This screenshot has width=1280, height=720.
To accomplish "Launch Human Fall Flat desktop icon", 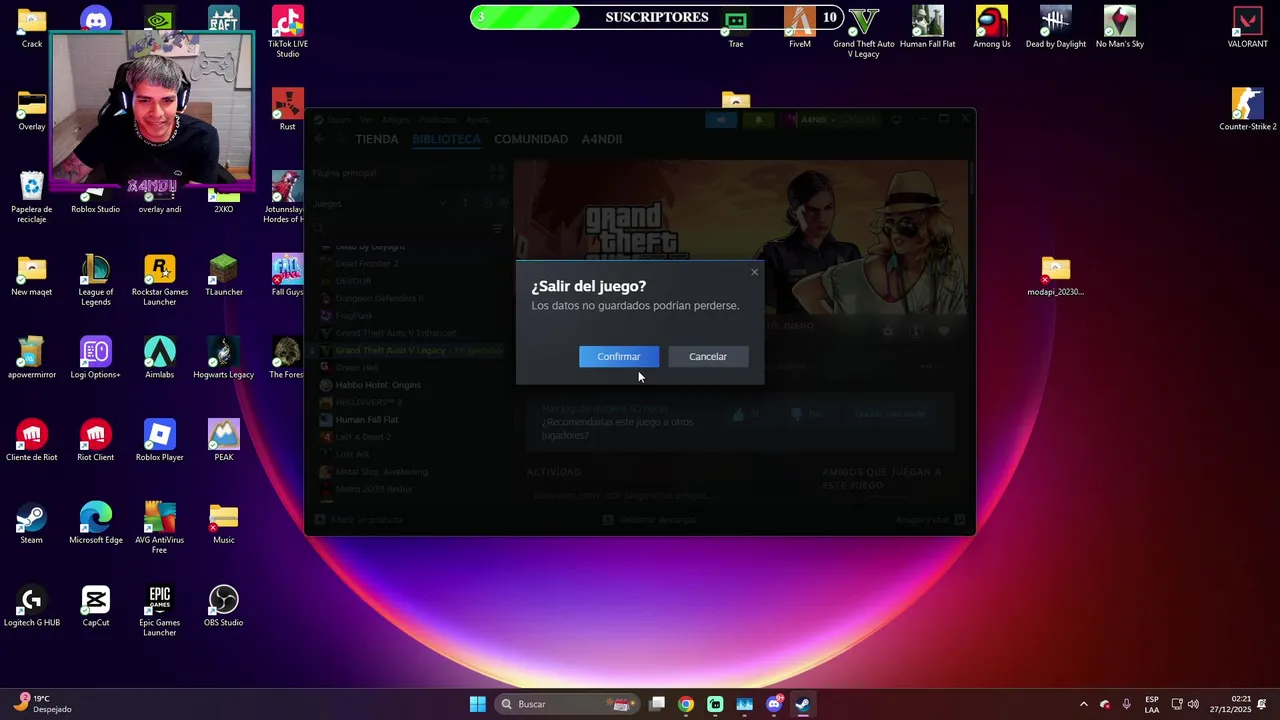I will click(x=928, y=27).
